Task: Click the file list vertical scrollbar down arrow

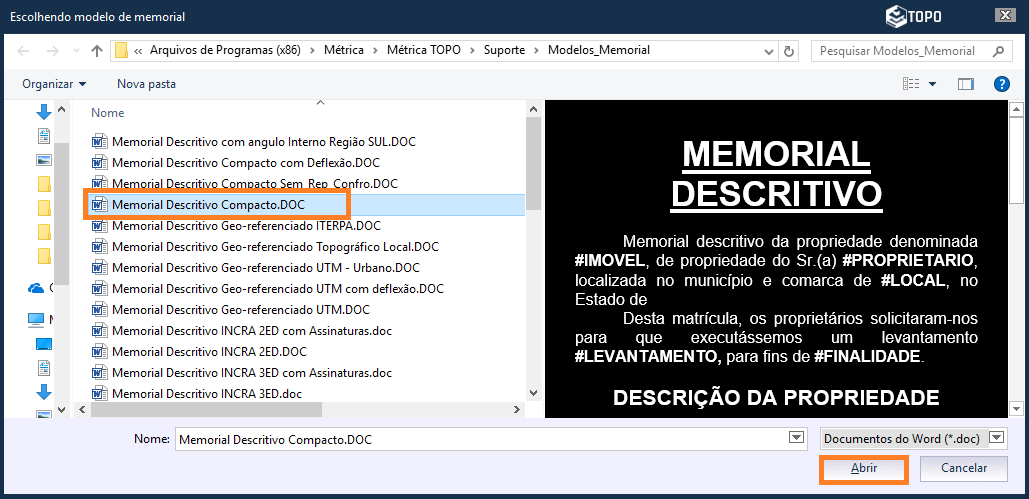Action: click(x=533, y=393)
